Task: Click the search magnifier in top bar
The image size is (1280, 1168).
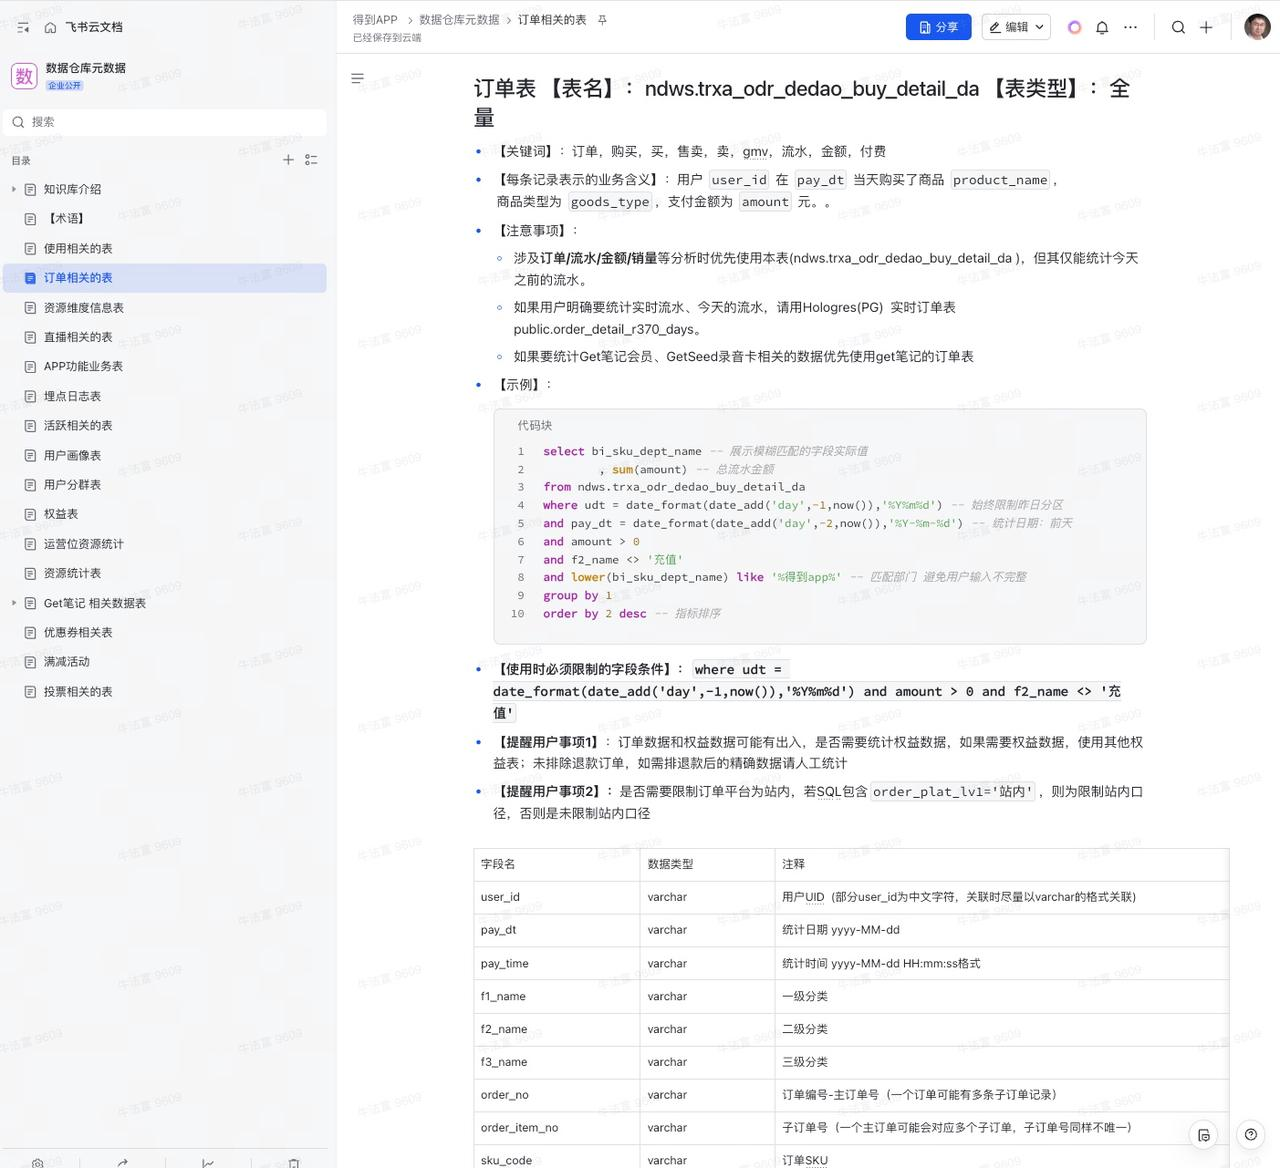Action: coord(1178,27)
